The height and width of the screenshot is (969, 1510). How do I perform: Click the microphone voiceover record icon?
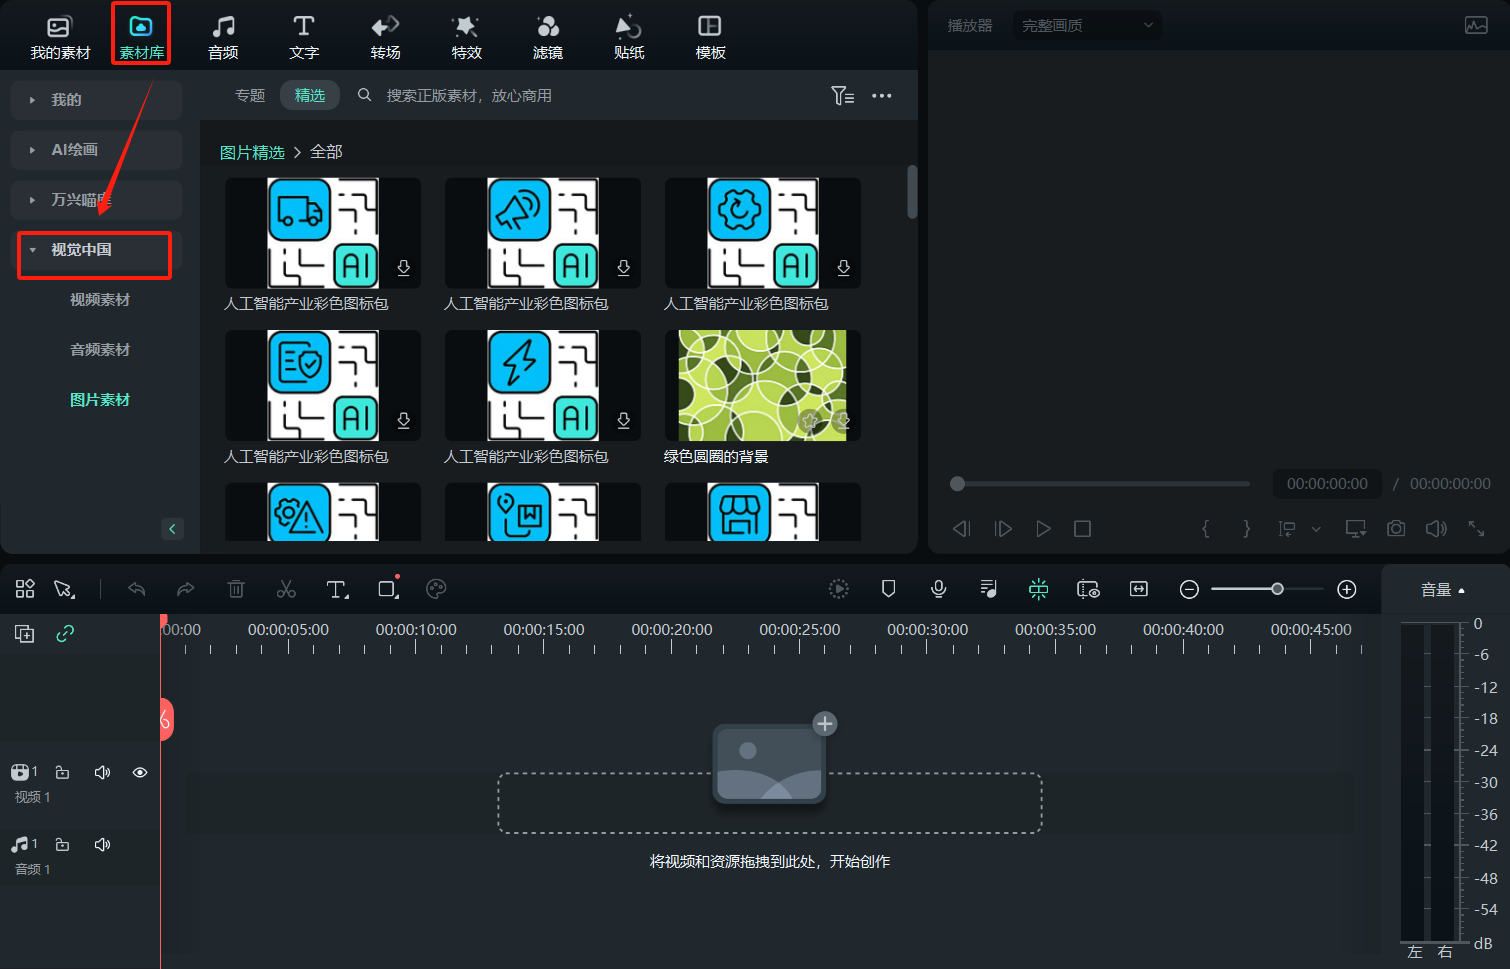(x=938, y=589)
